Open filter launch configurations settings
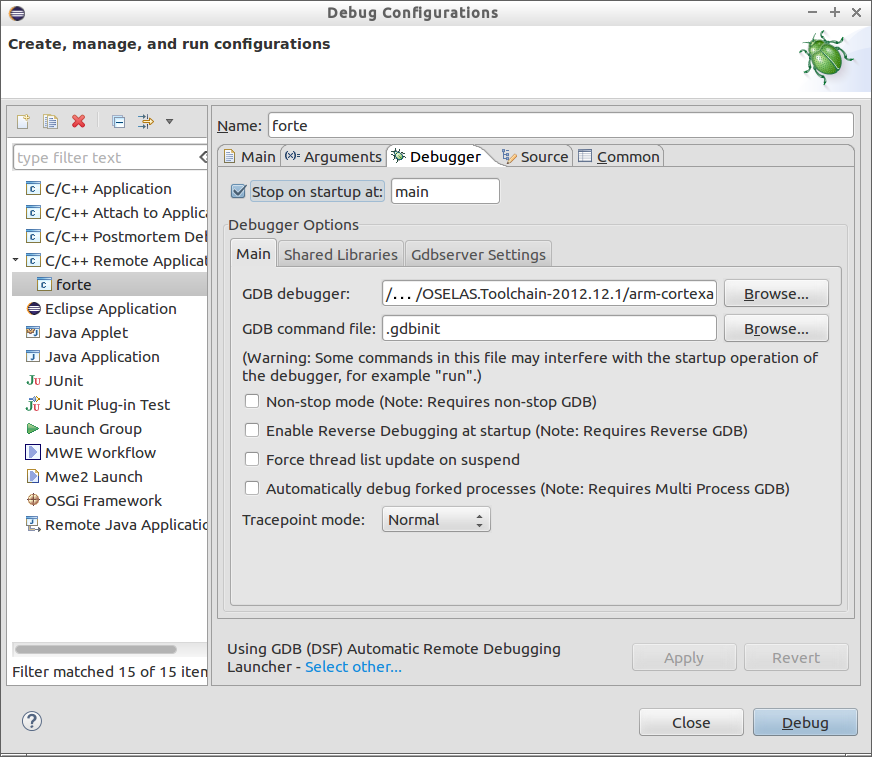The width and height of the screenshot is (872, 757). point(145,121)
